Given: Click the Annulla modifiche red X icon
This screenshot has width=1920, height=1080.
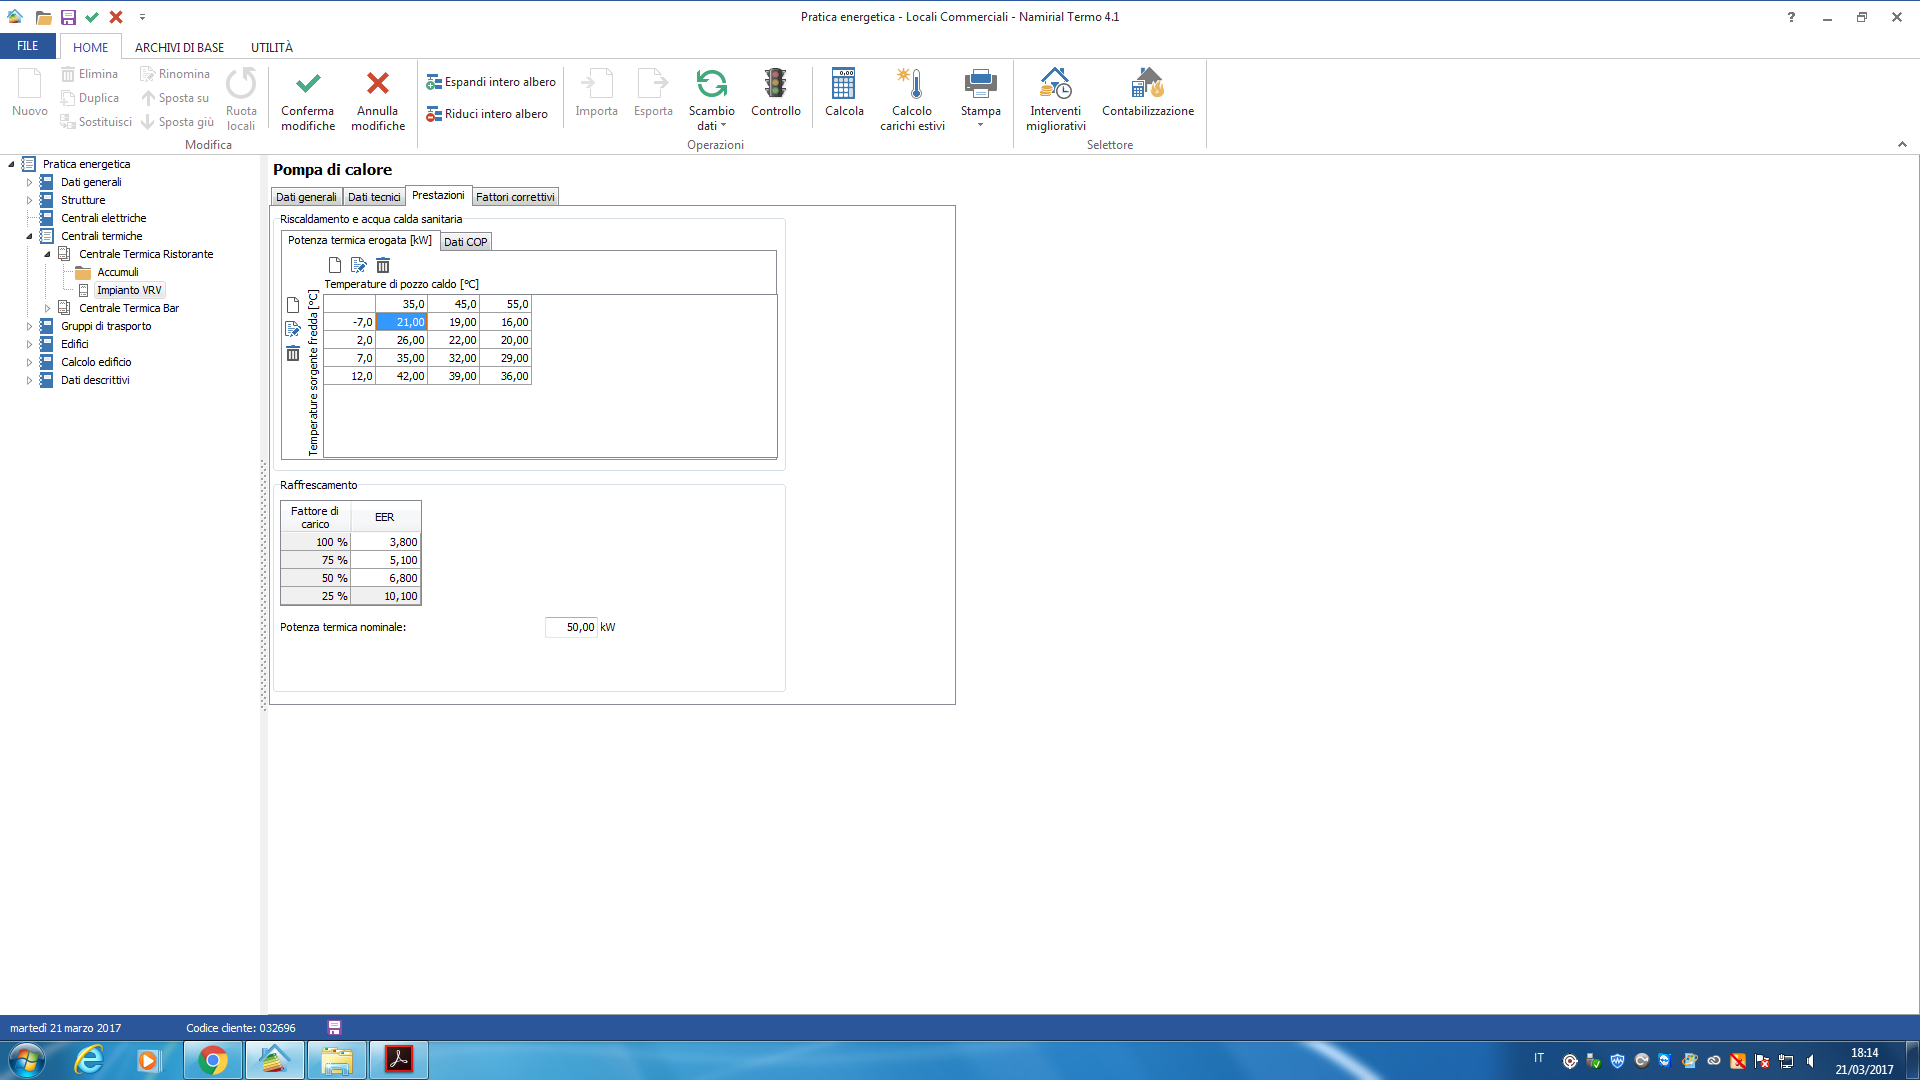Looking at the screenshot, I should click(x=377, y=84).
